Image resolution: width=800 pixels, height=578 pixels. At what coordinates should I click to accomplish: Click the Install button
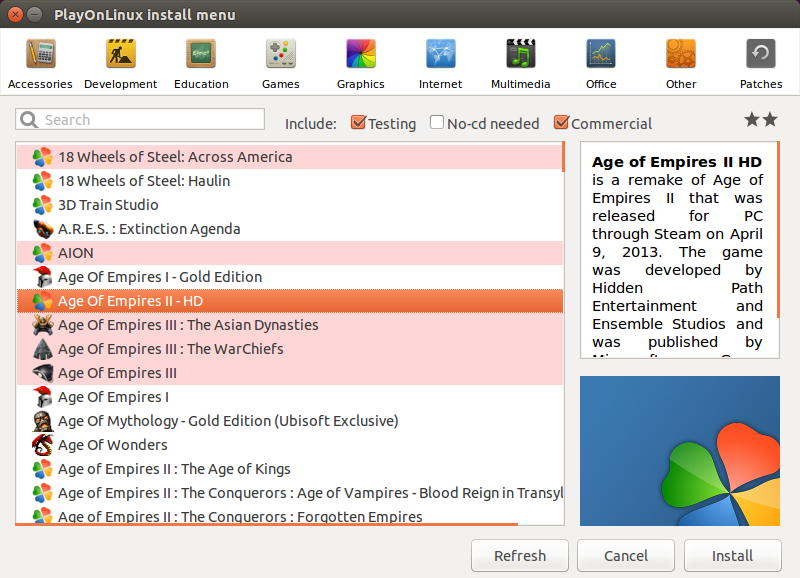point(733,556)
